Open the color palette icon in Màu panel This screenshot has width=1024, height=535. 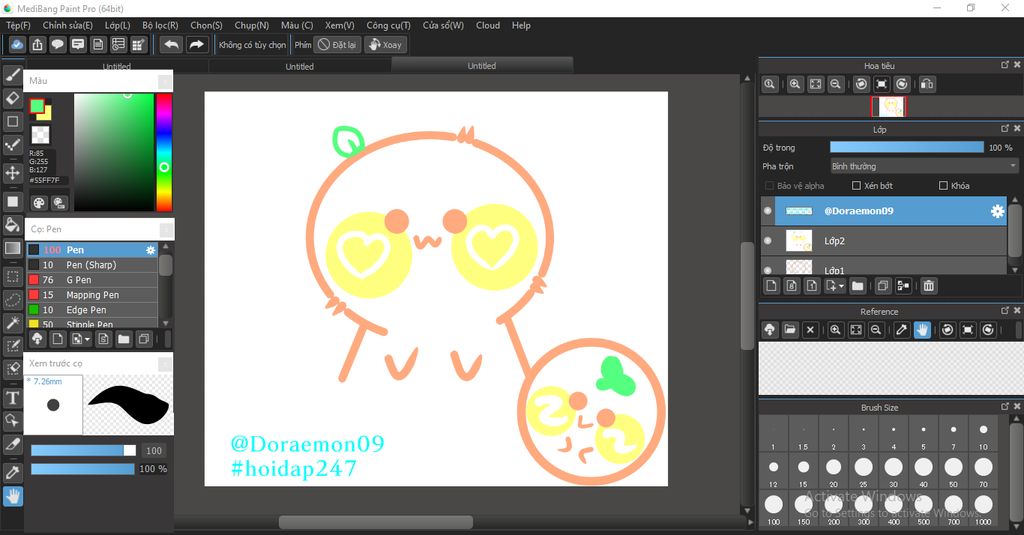click(39, 203)
